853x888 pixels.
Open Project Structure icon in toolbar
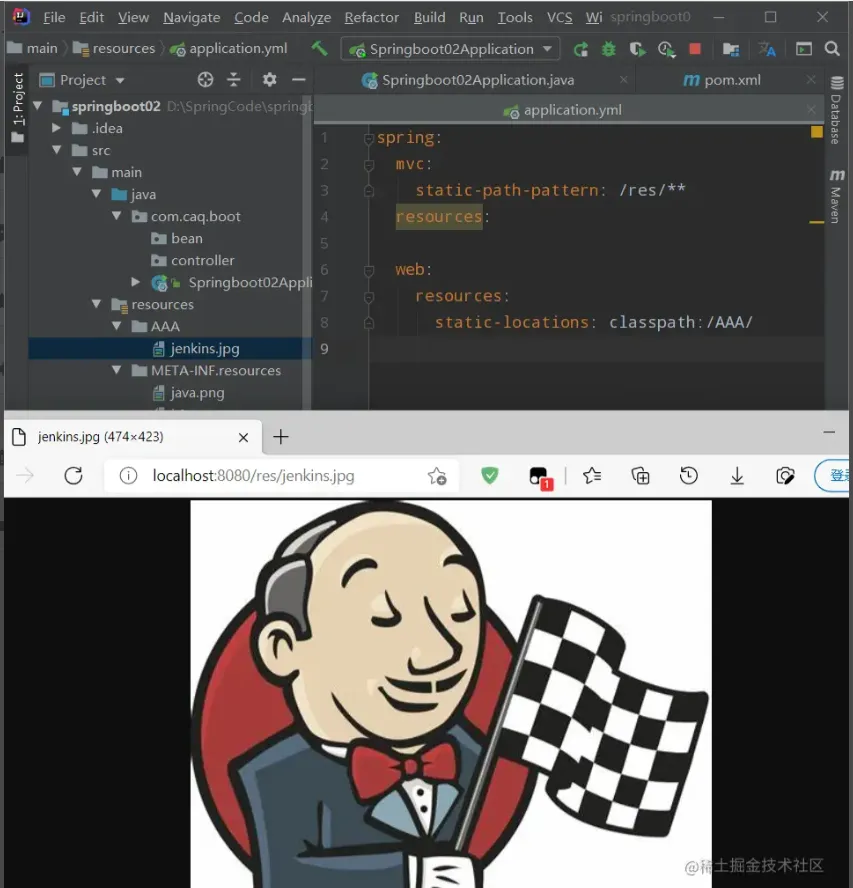(731, 49)
